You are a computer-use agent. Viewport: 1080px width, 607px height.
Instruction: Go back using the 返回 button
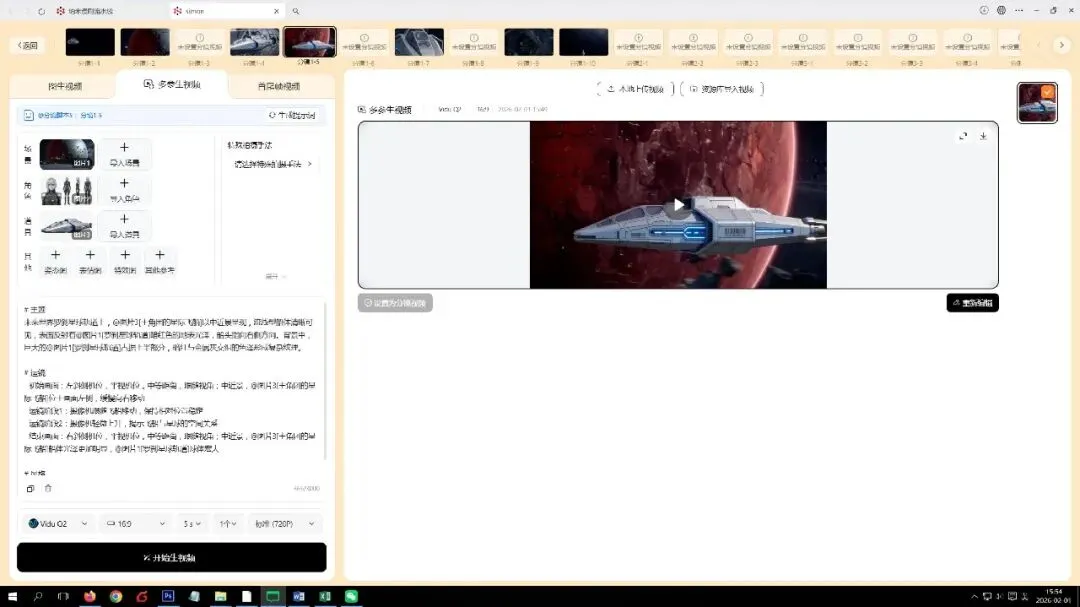[28, 45]
